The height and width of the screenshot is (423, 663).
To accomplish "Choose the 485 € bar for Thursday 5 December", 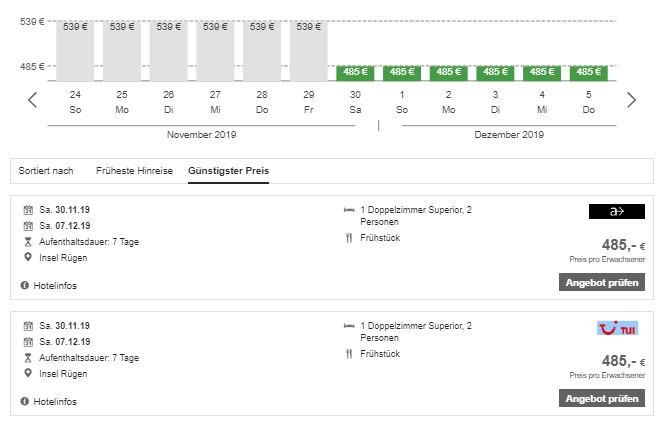I will 589,72.
